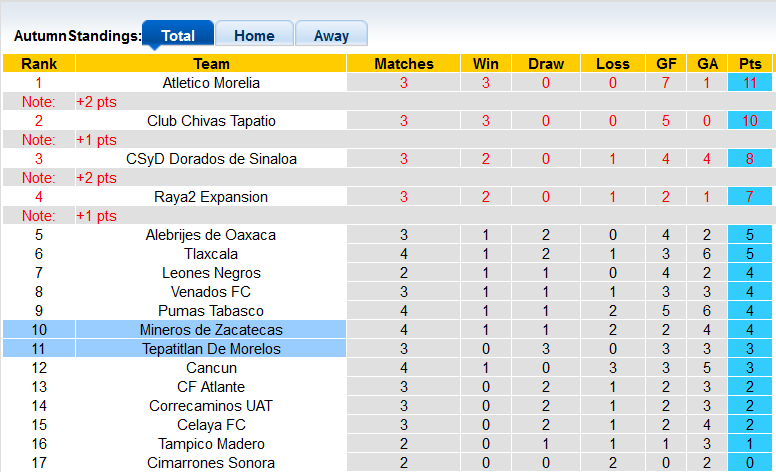Open the Home standings tab
The image size is (776, 472).
click(x=254, y=35)
